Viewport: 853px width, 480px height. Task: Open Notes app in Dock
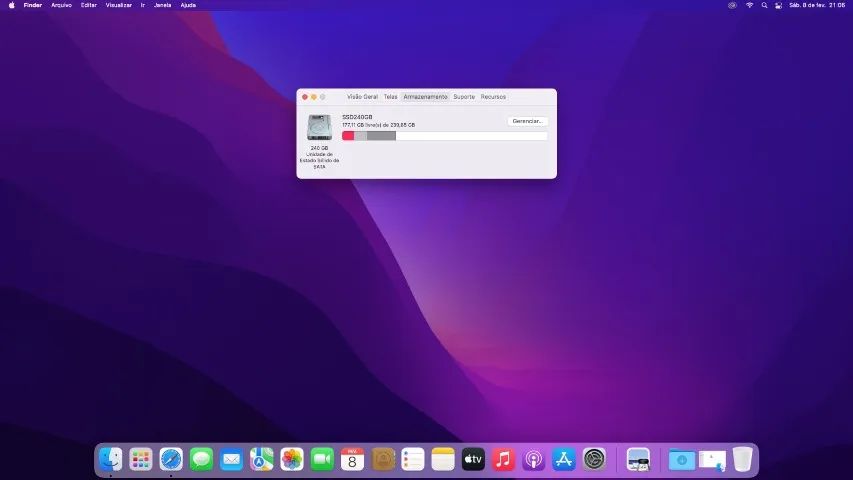tap(443, 459)
